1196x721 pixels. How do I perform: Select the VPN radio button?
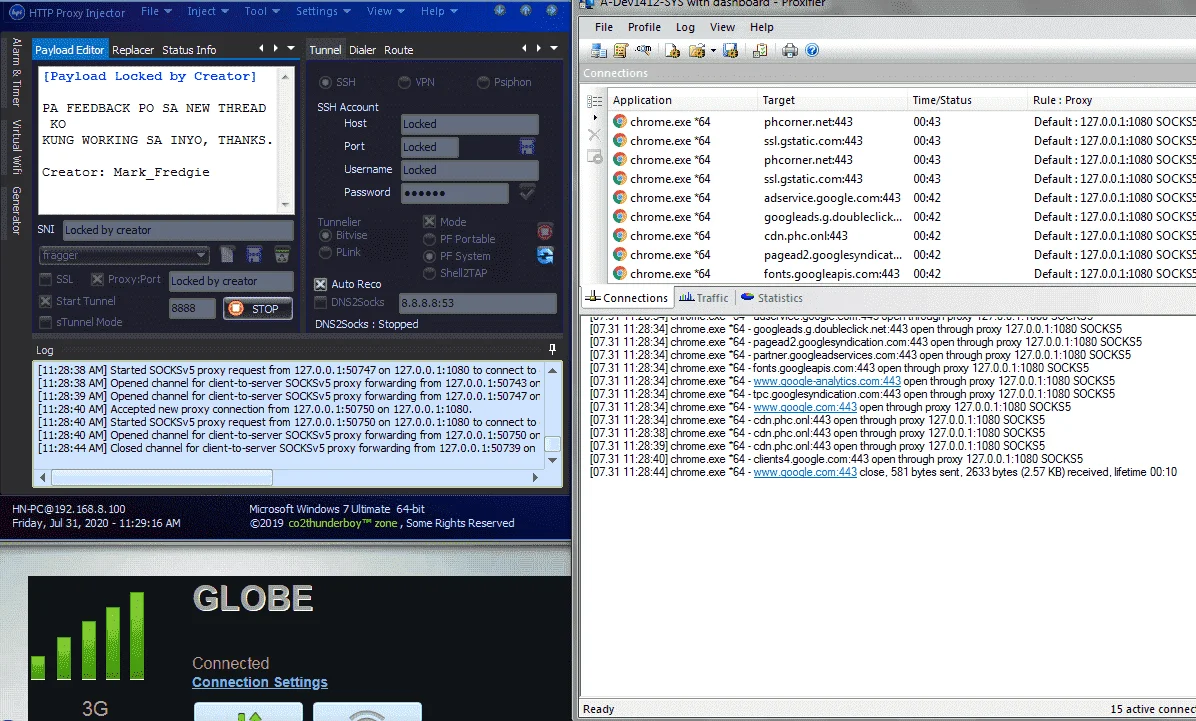416,82
